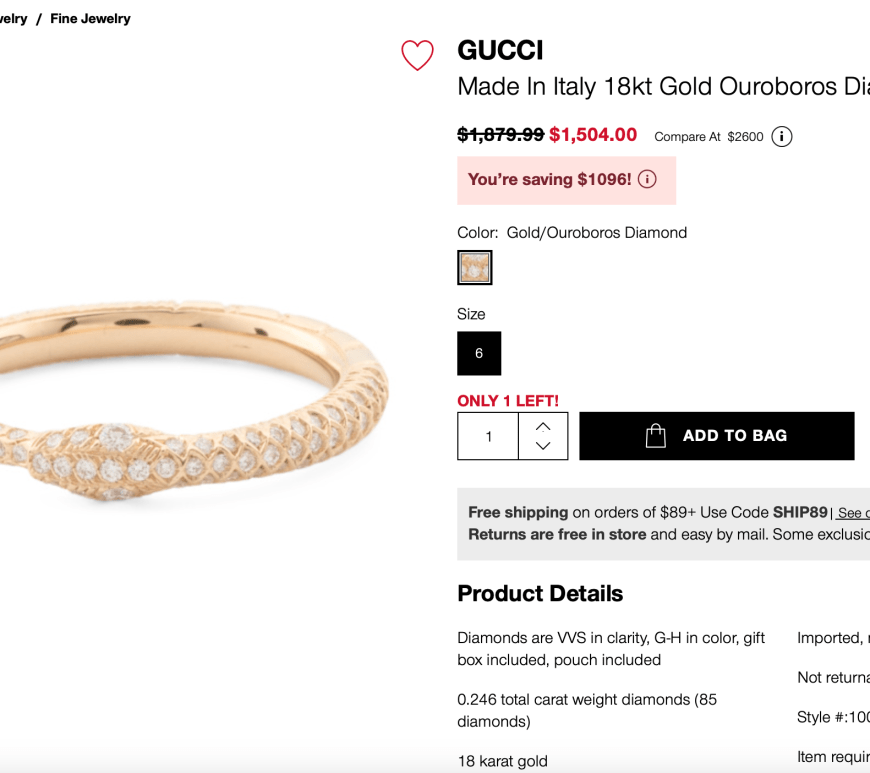Click the $1,504.00 sale price
Image resolution: width=870 pixels, height=773 pixels.
[593, 135]
